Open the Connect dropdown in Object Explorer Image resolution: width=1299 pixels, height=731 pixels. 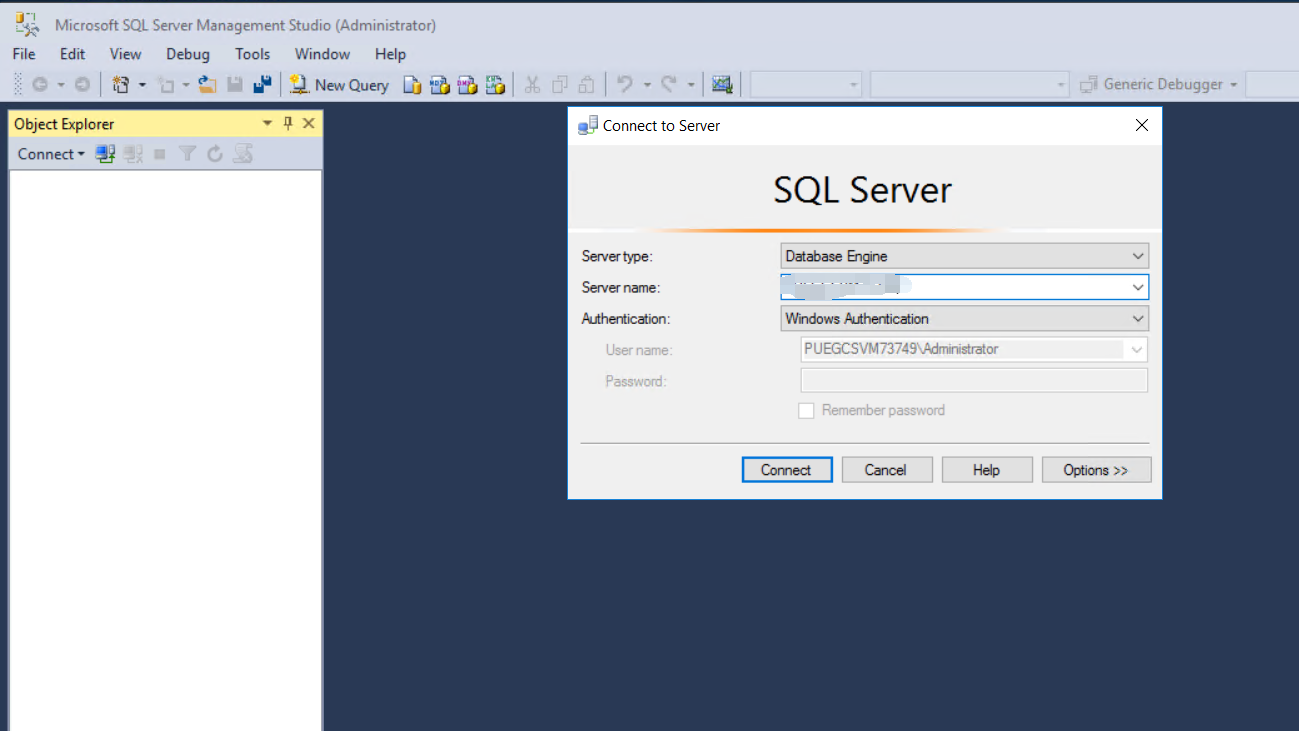pyautogui.click(x=50, y=153)
